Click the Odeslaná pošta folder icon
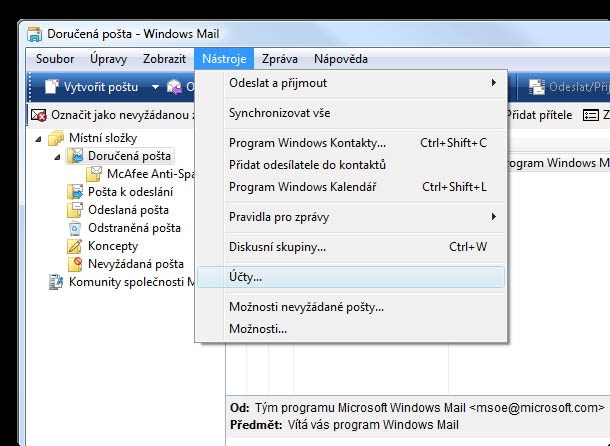The height and width of the screenshot is (446, 610). point(75,210)
